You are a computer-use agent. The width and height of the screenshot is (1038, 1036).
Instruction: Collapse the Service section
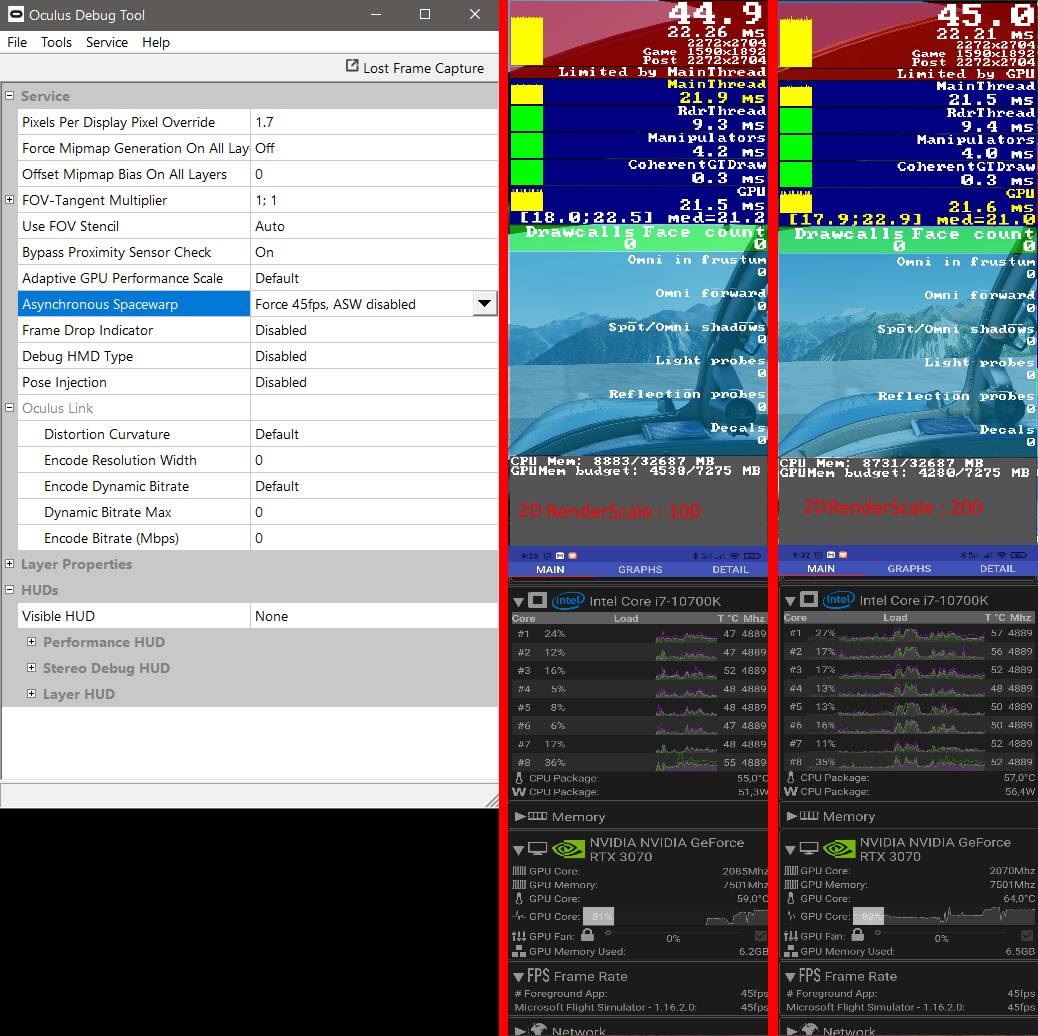click(x=10, y=96)
